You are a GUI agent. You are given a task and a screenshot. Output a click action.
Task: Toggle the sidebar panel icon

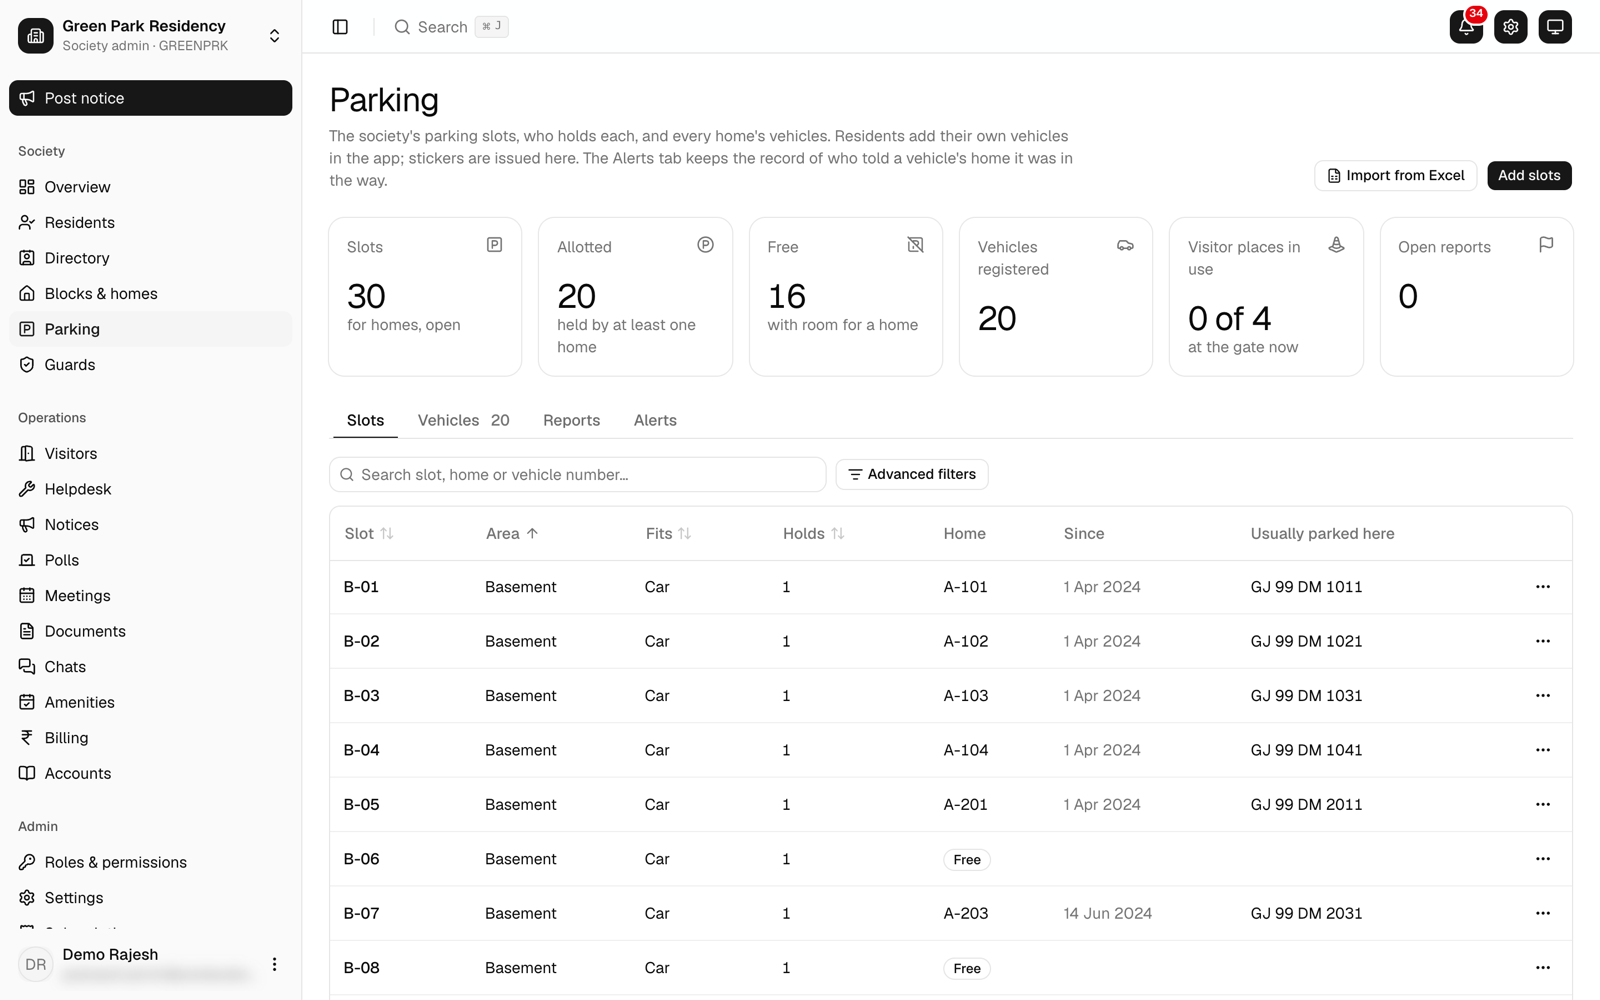pos(340,27)
